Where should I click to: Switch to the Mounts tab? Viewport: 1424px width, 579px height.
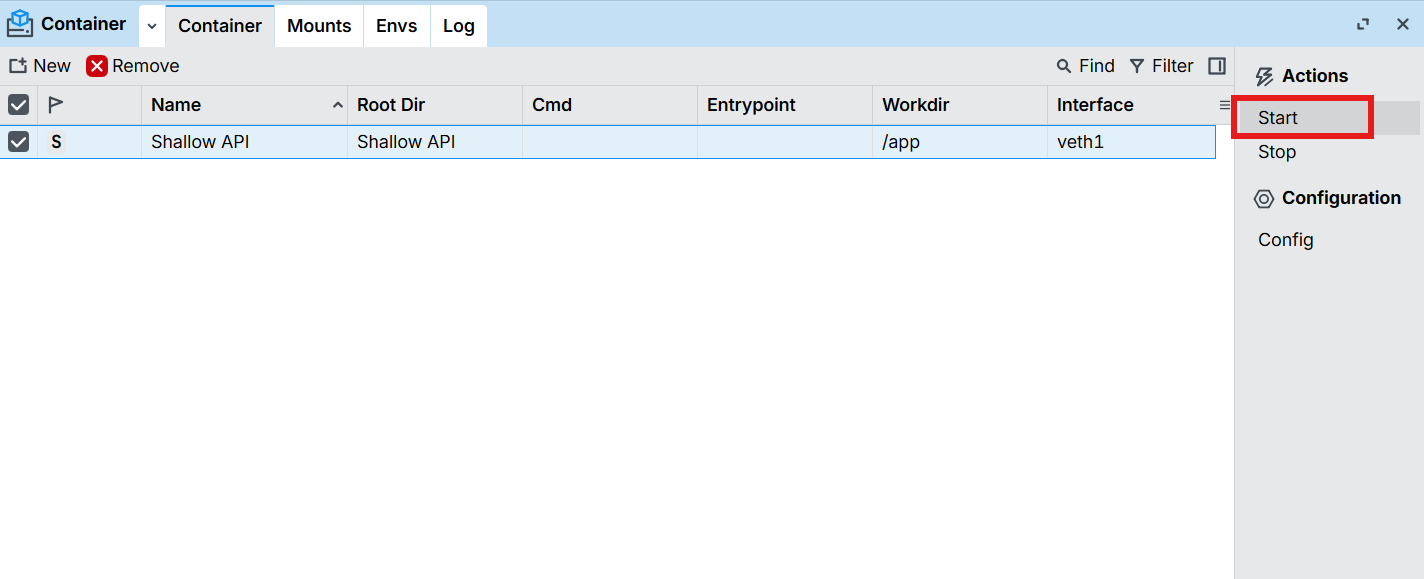[319, 26]
